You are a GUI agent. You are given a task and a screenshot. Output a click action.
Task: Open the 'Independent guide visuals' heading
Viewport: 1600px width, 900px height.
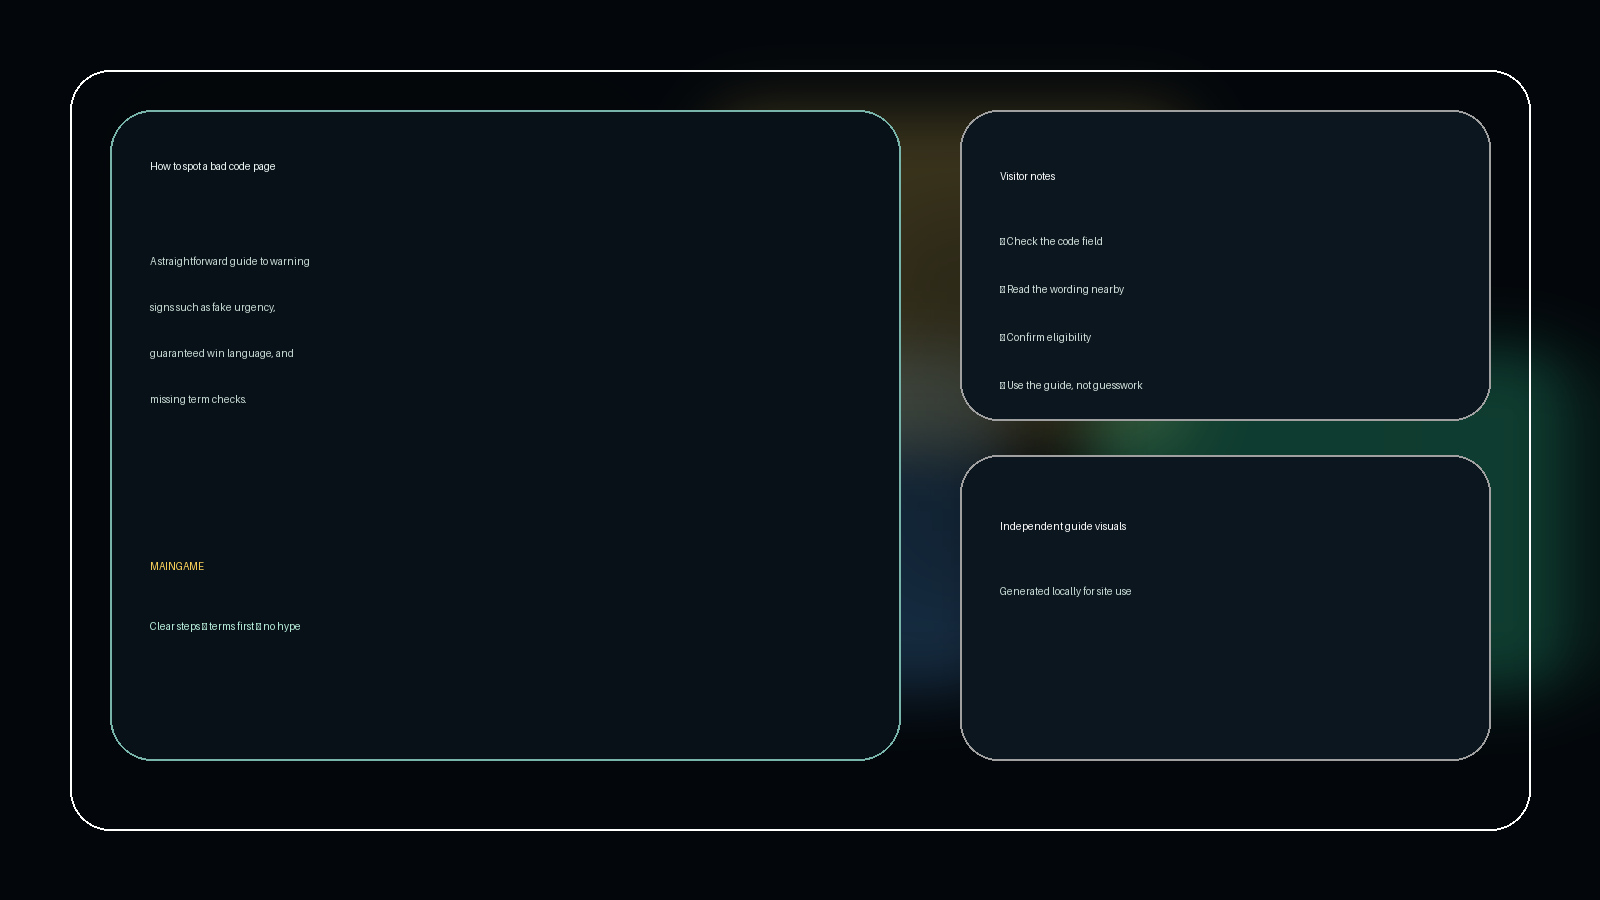pyautogui.click(x=1063, y=526)
